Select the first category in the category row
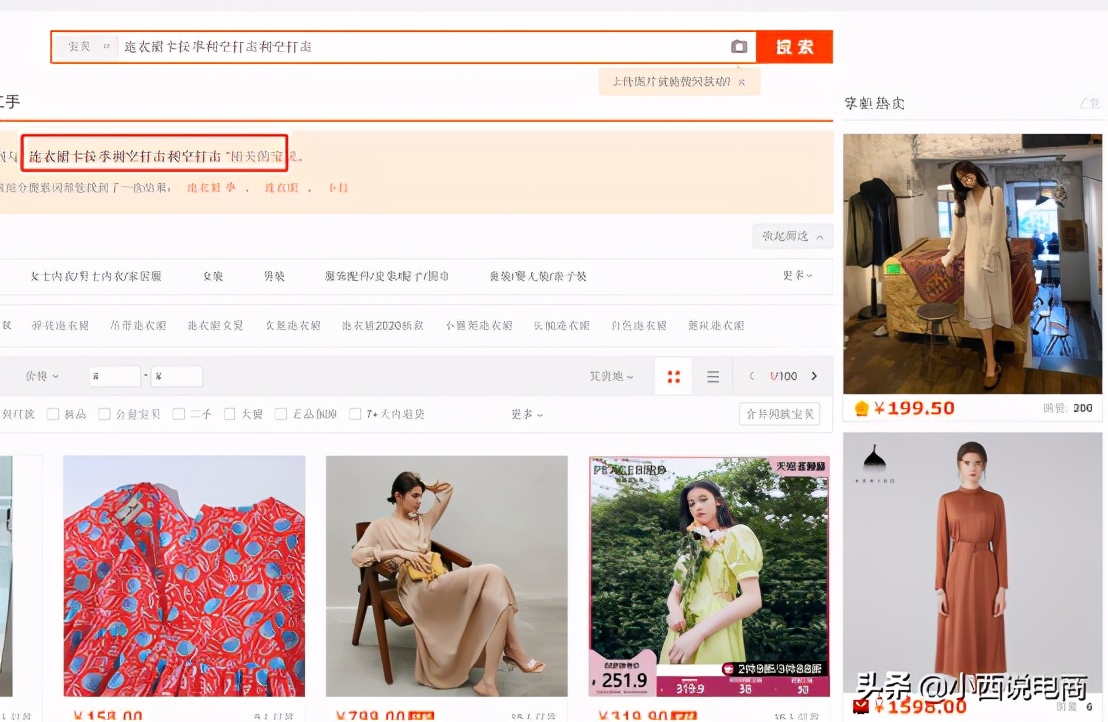The height and width of the screenshot is (722, 1108). pos(96,276)
